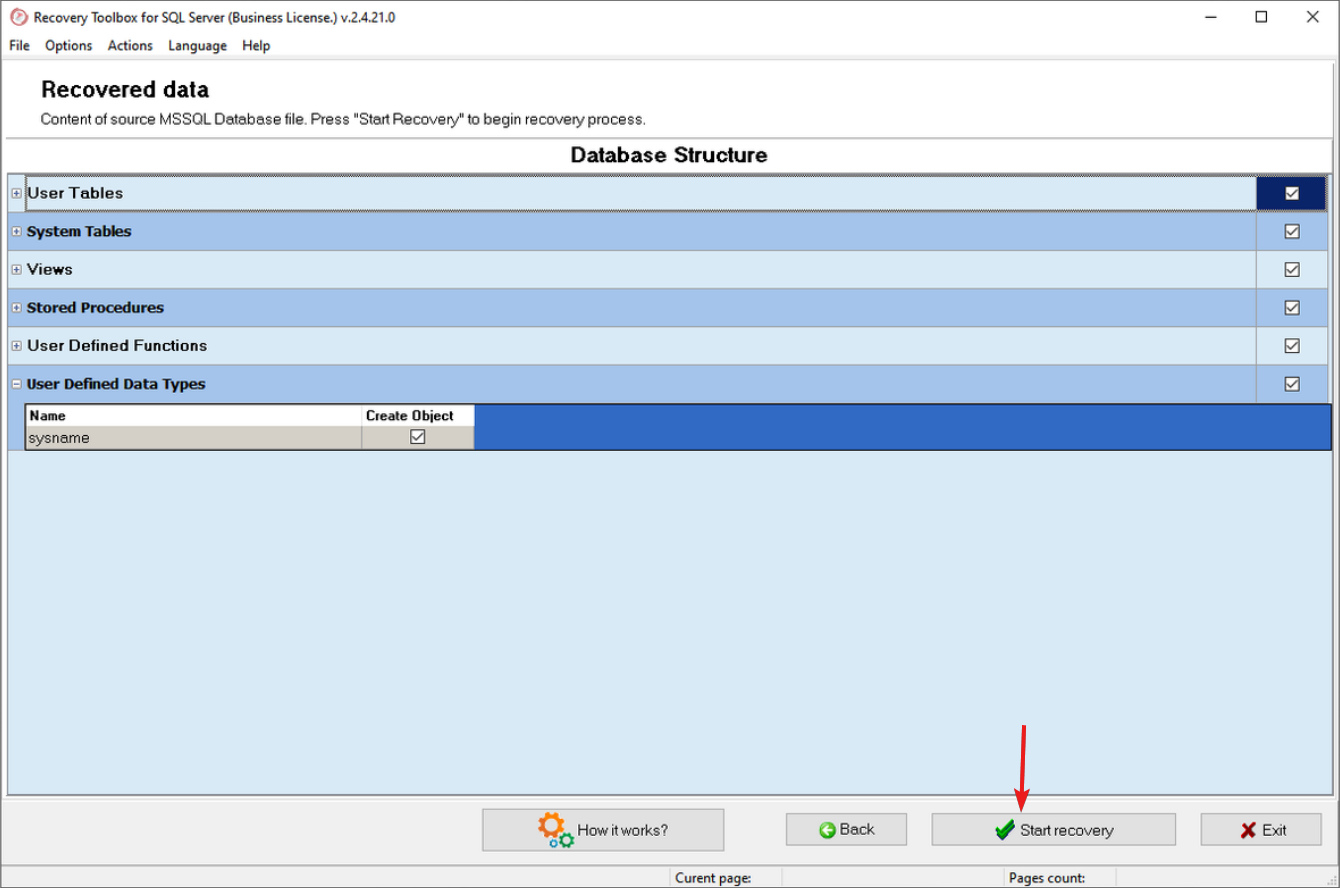Click the Recovery Toolbox app icon in title bar

[18, 17]
